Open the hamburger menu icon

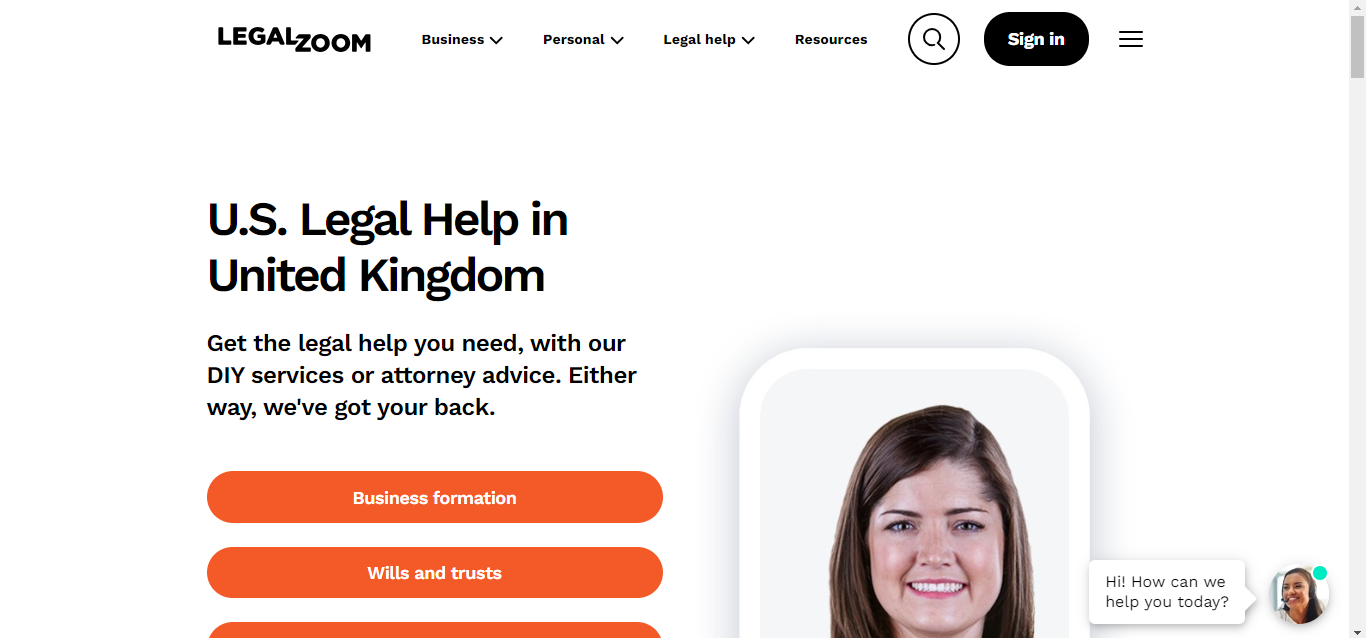[1131, 39]
